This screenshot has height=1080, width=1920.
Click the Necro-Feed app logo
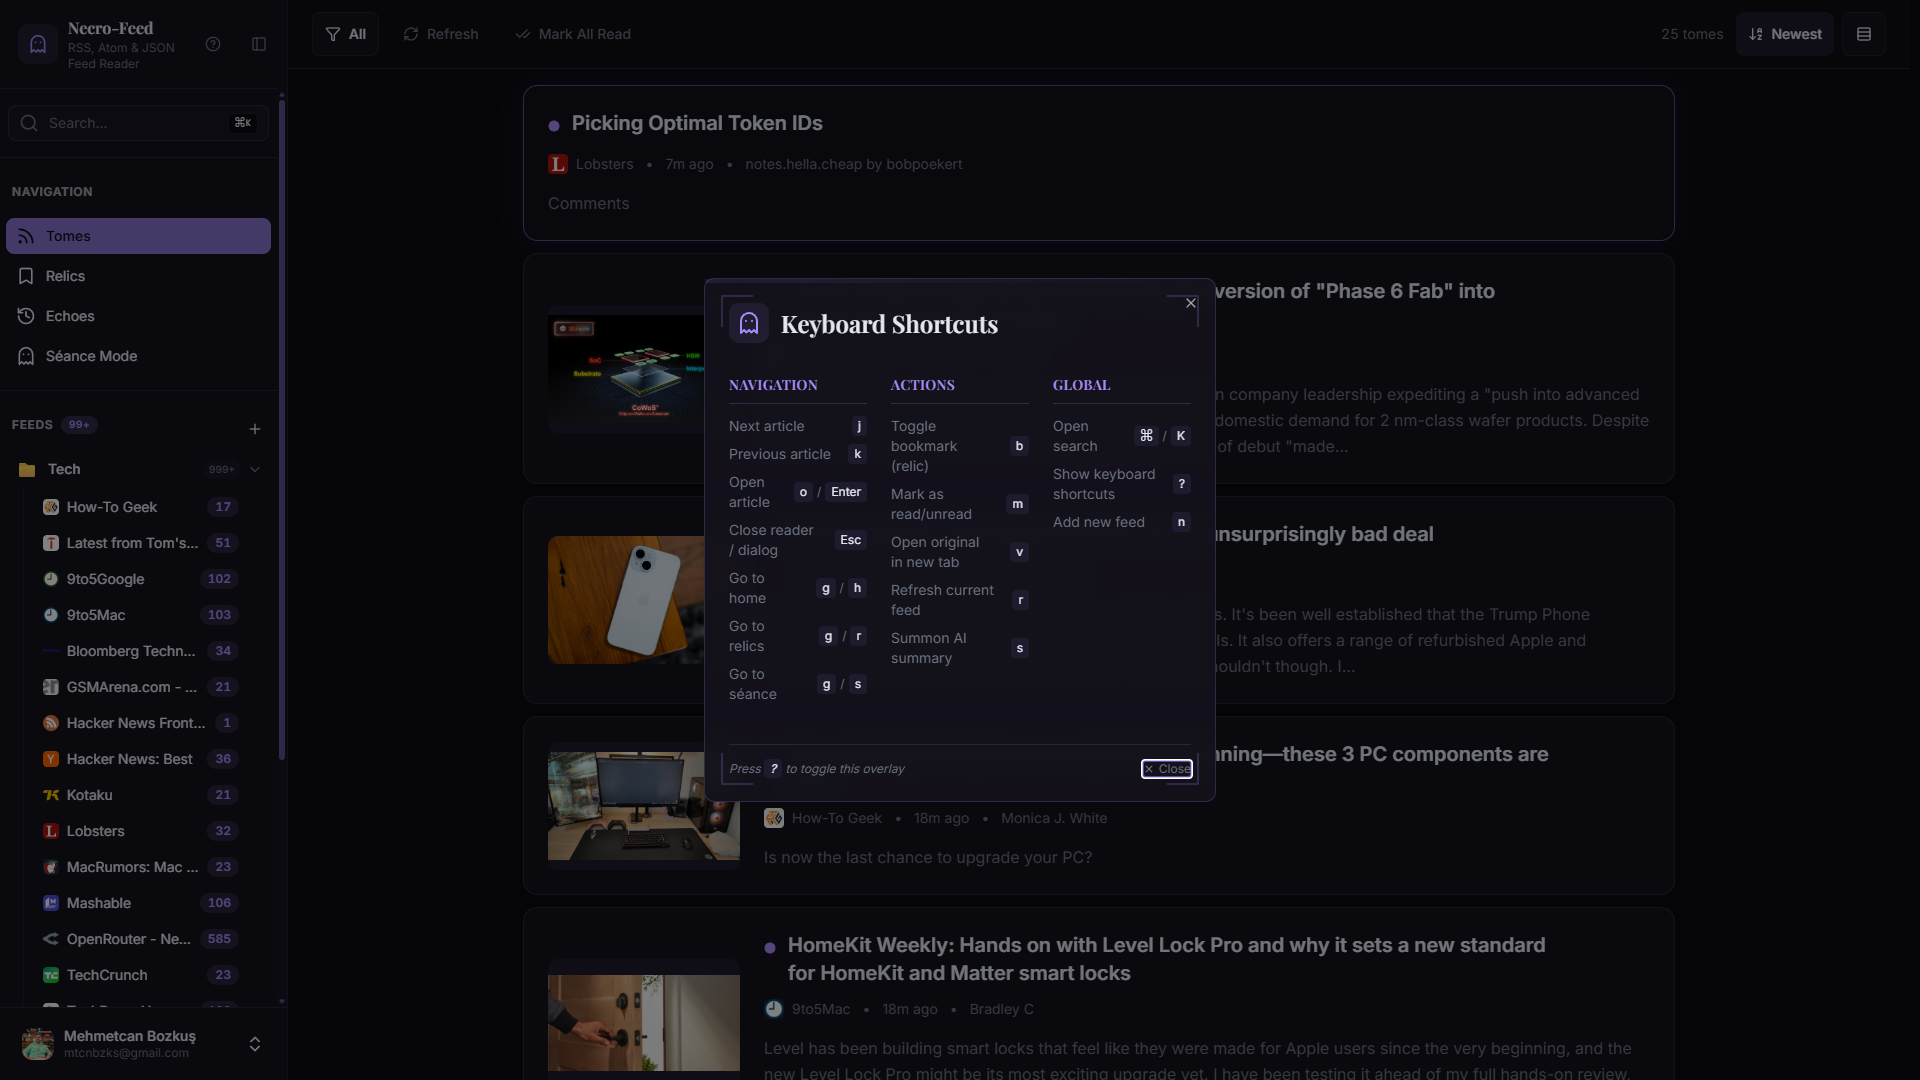pos(38,44)
